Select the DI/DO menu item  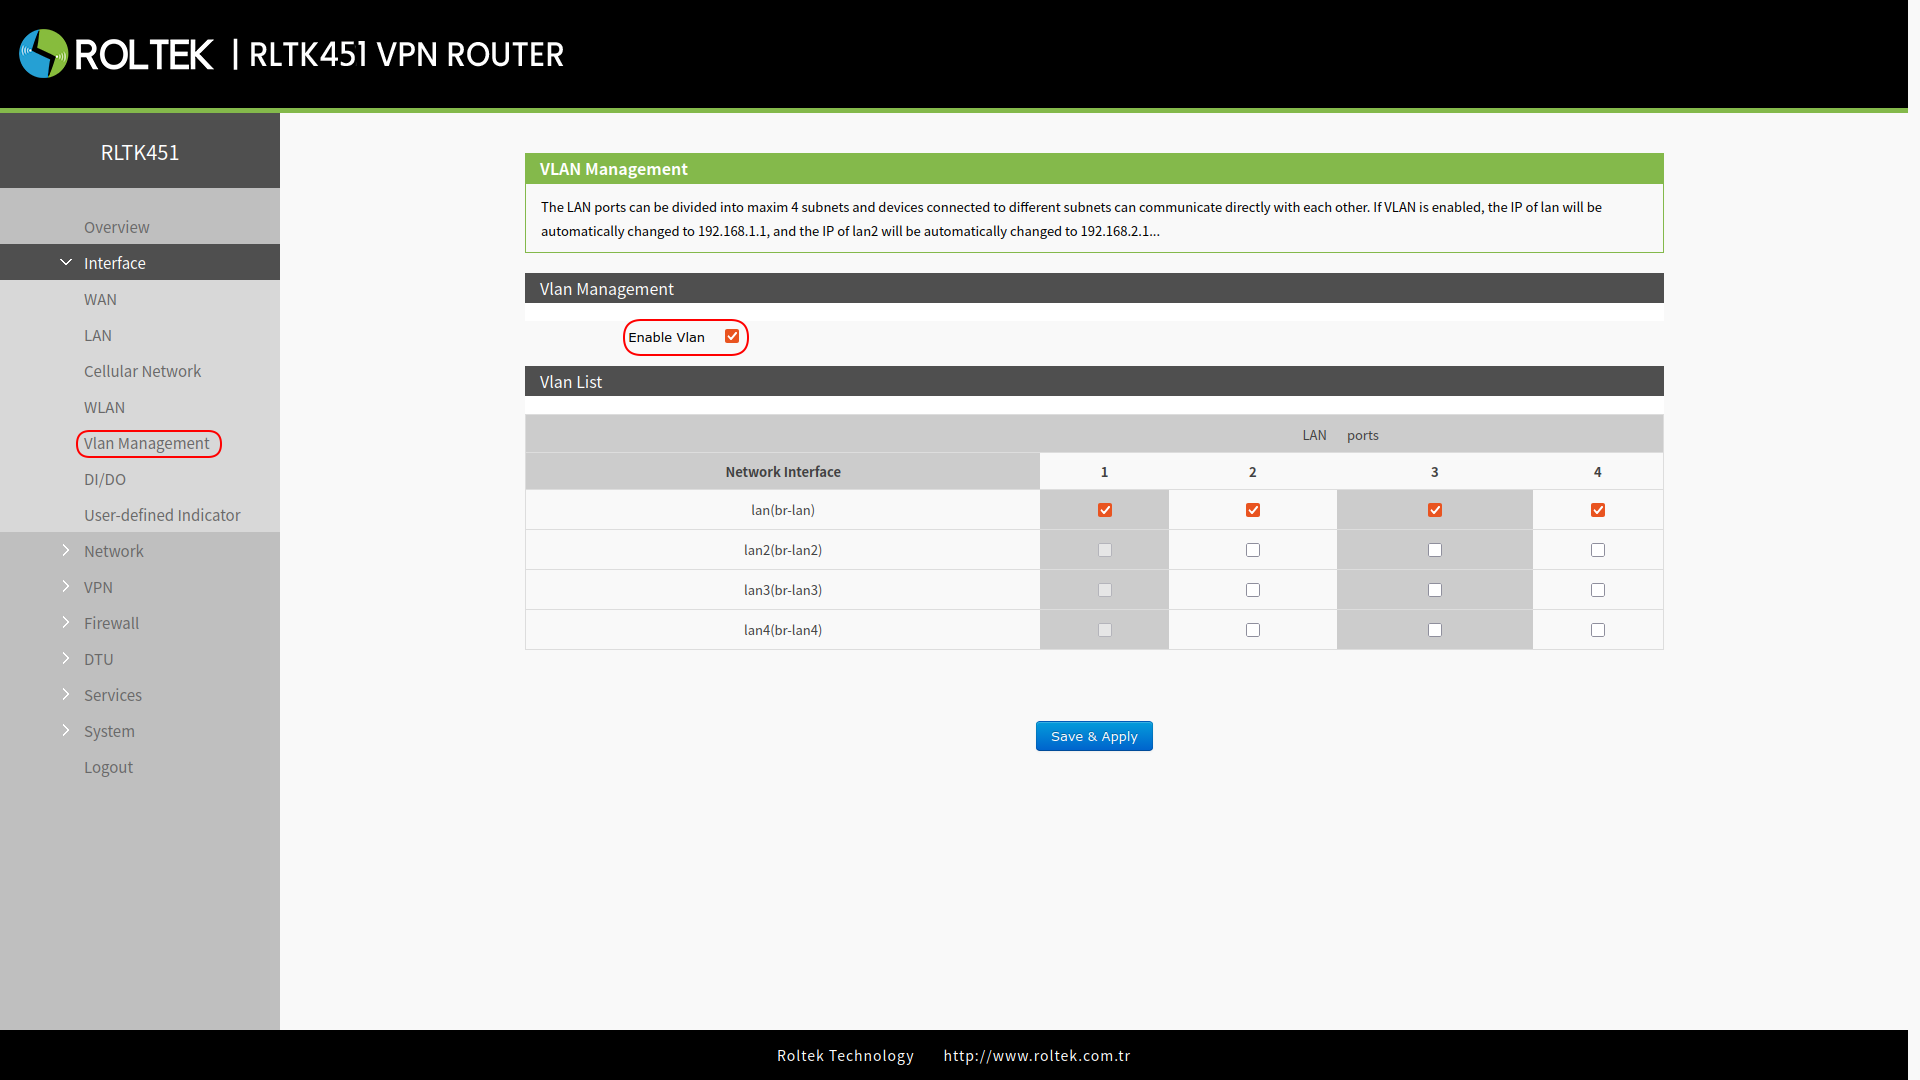[x=104, y=479]
